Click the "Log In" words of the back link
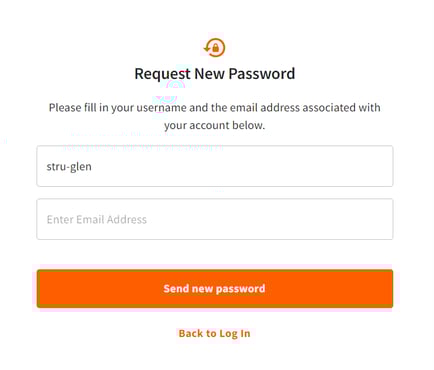Image resolution: width=434 pixels, height=370 pixels. [235, 334]
